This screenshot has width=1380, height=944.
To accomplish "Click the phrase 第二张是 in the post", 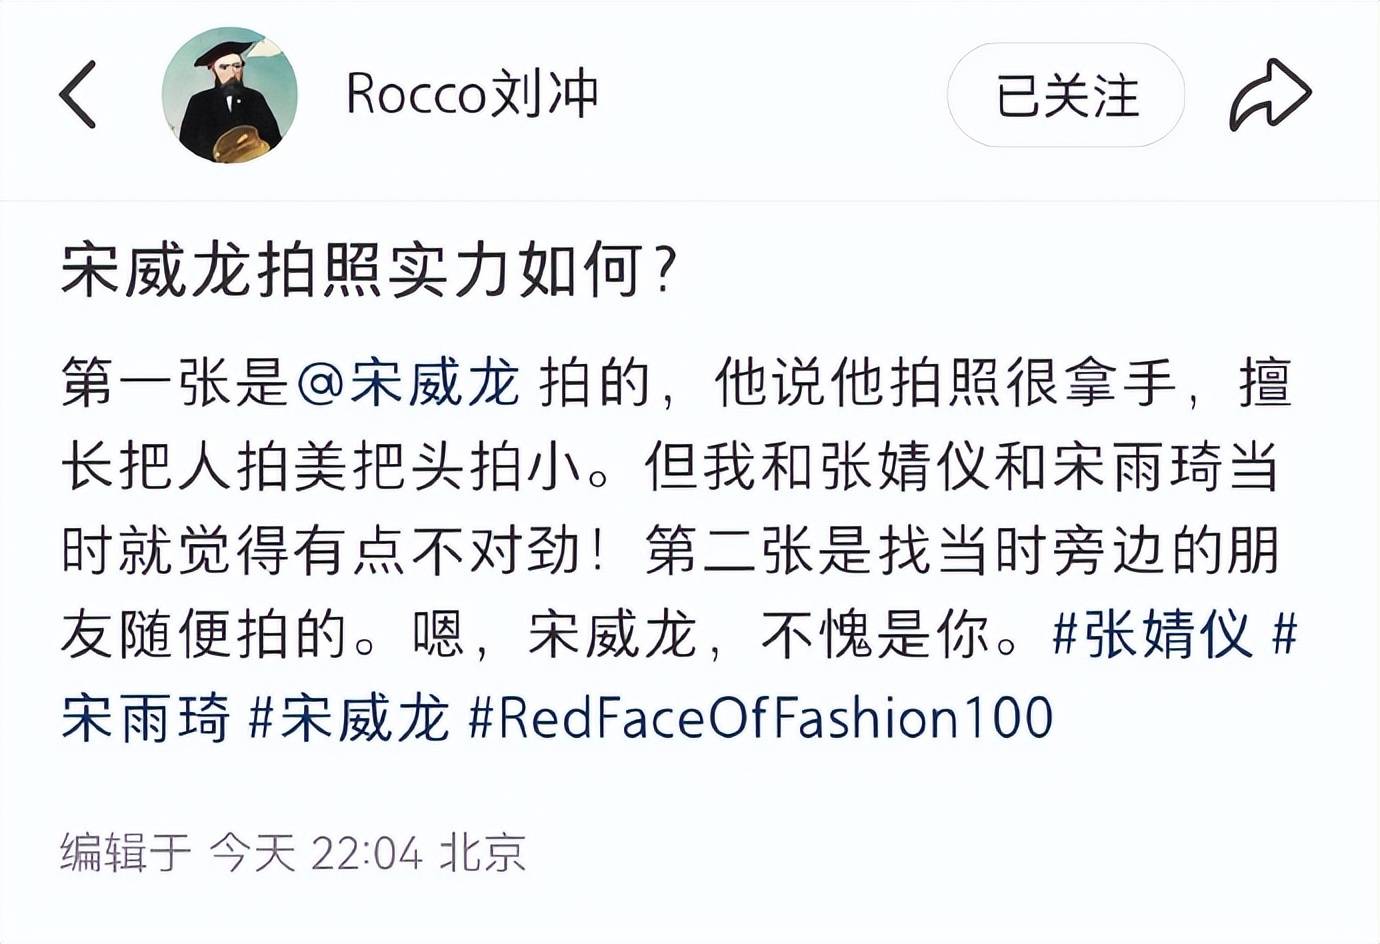I will (x=758, y=550).
